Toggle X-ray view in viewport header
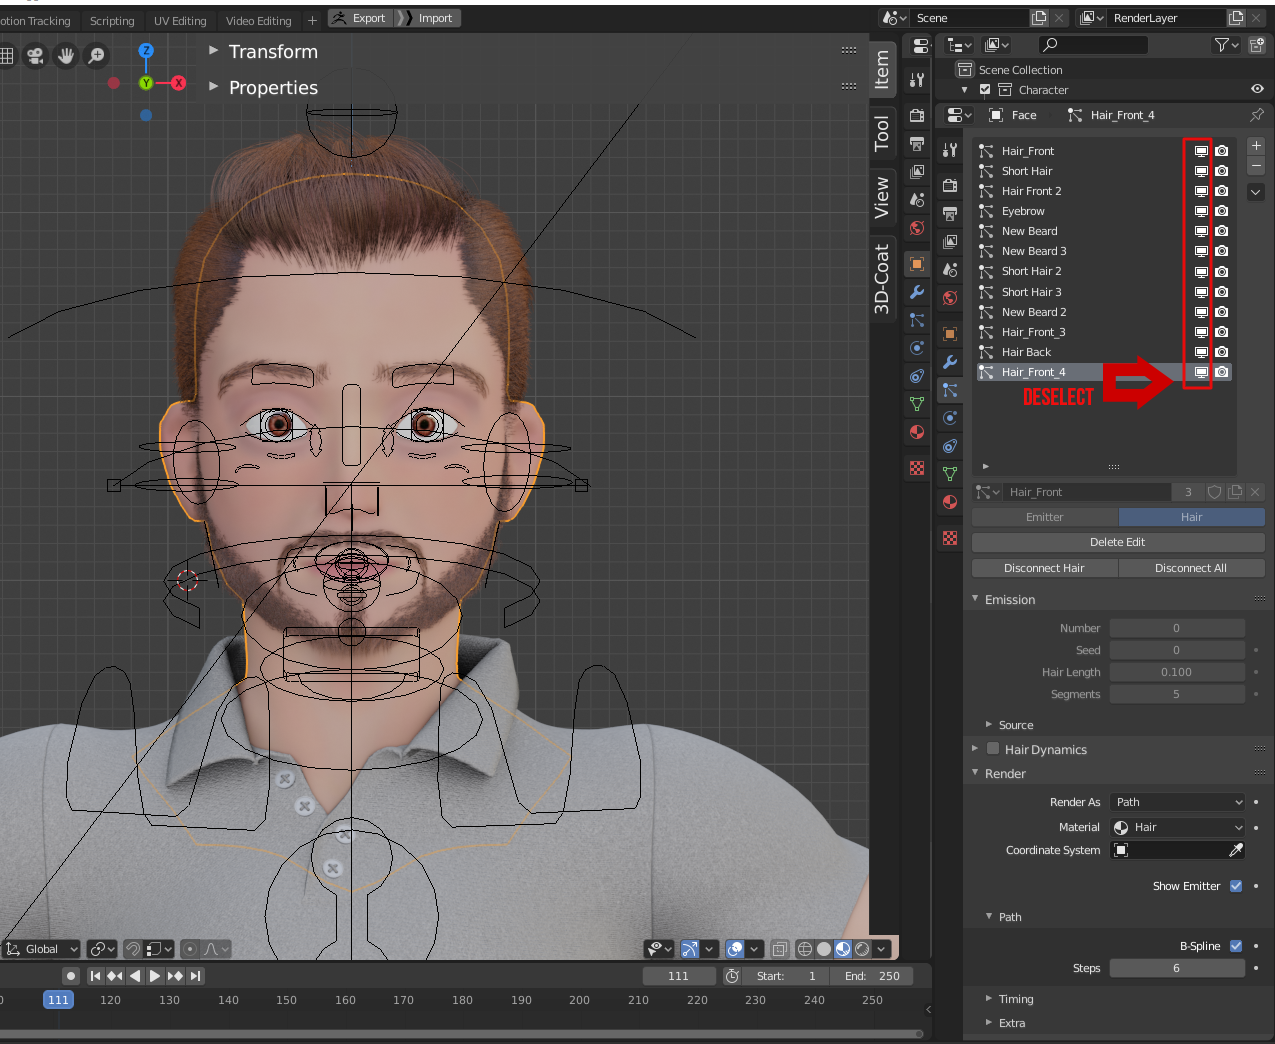This screenshot has height=1044, width=1275. point(780,949)
